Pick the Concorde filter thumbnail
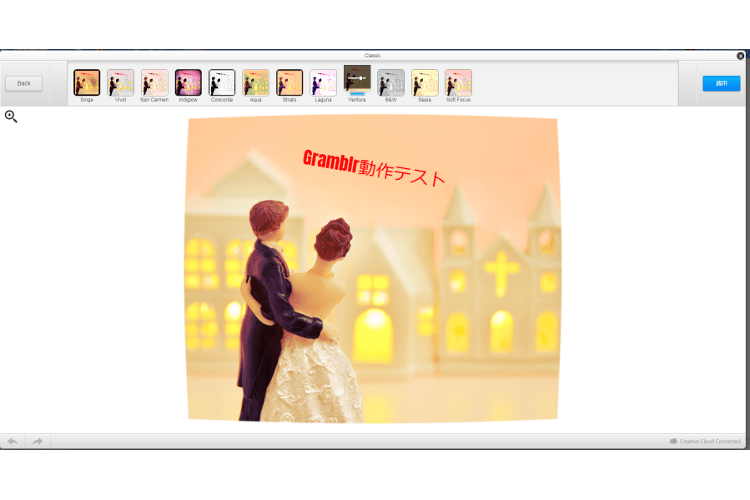The image size is (750, 500). [x=222, y=82]
